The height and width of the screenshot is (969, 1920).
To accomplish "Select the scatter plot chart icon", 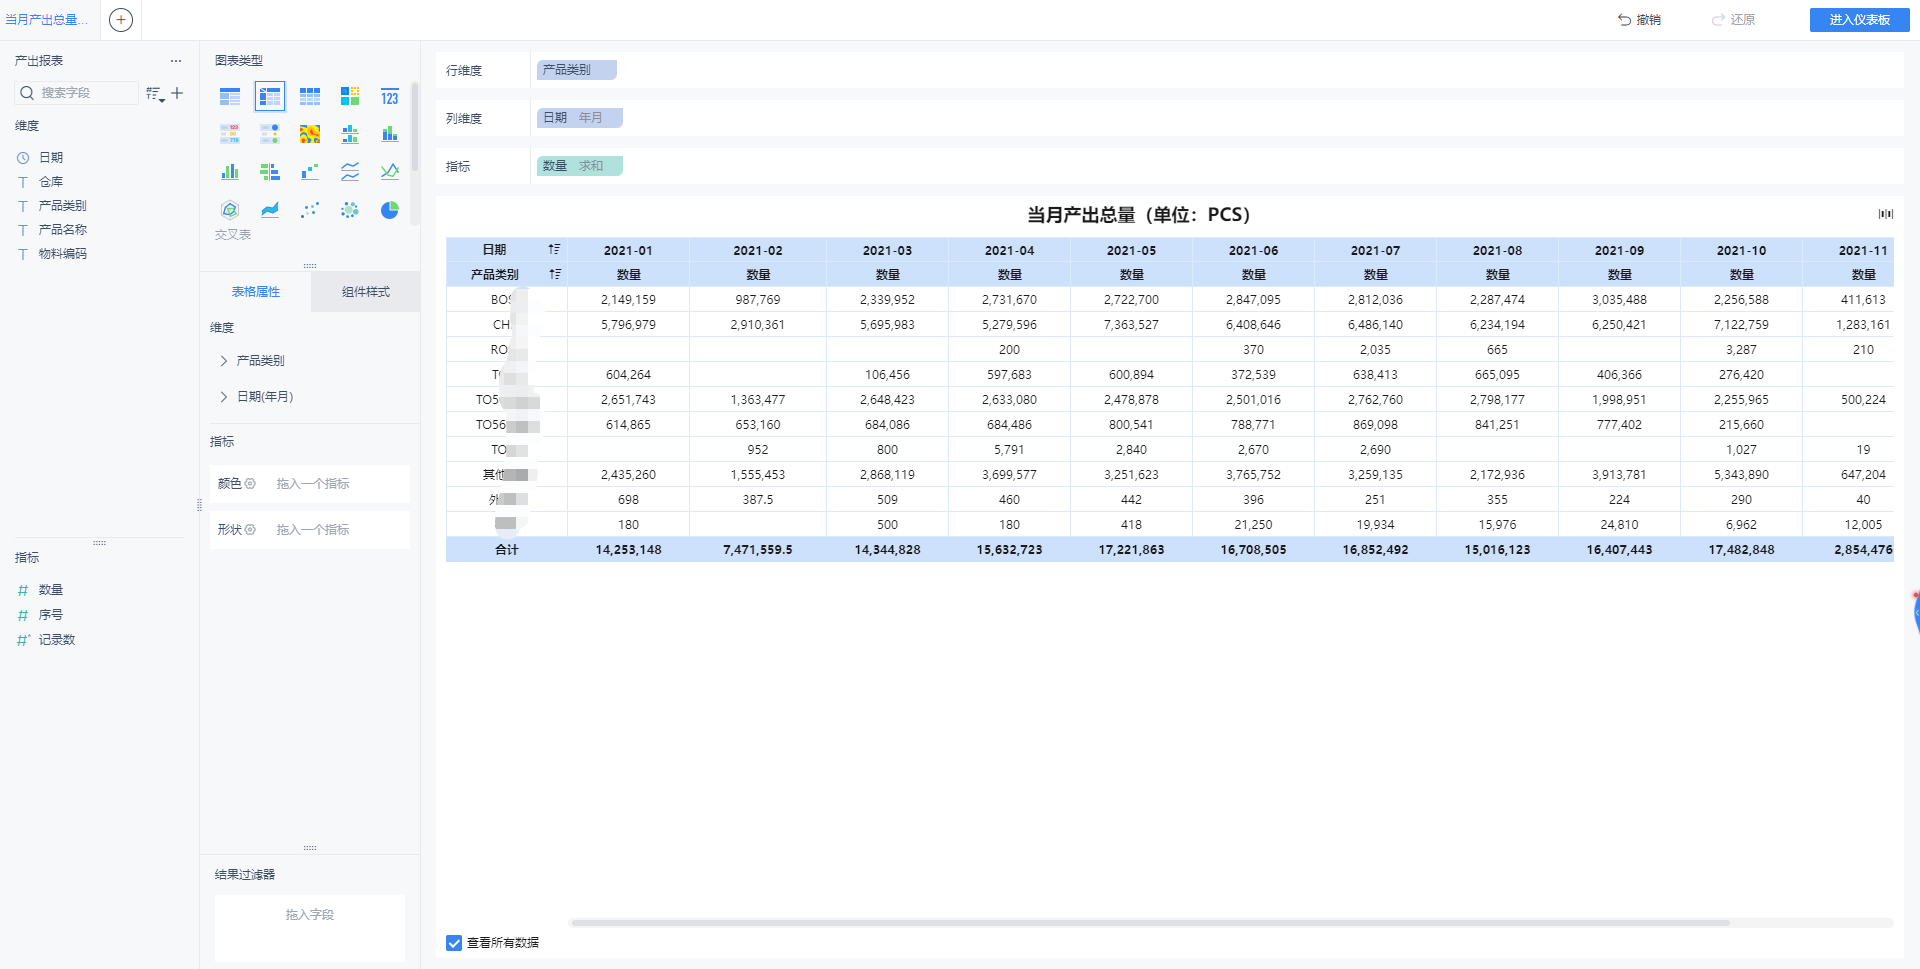I will (x=310, y=209).
